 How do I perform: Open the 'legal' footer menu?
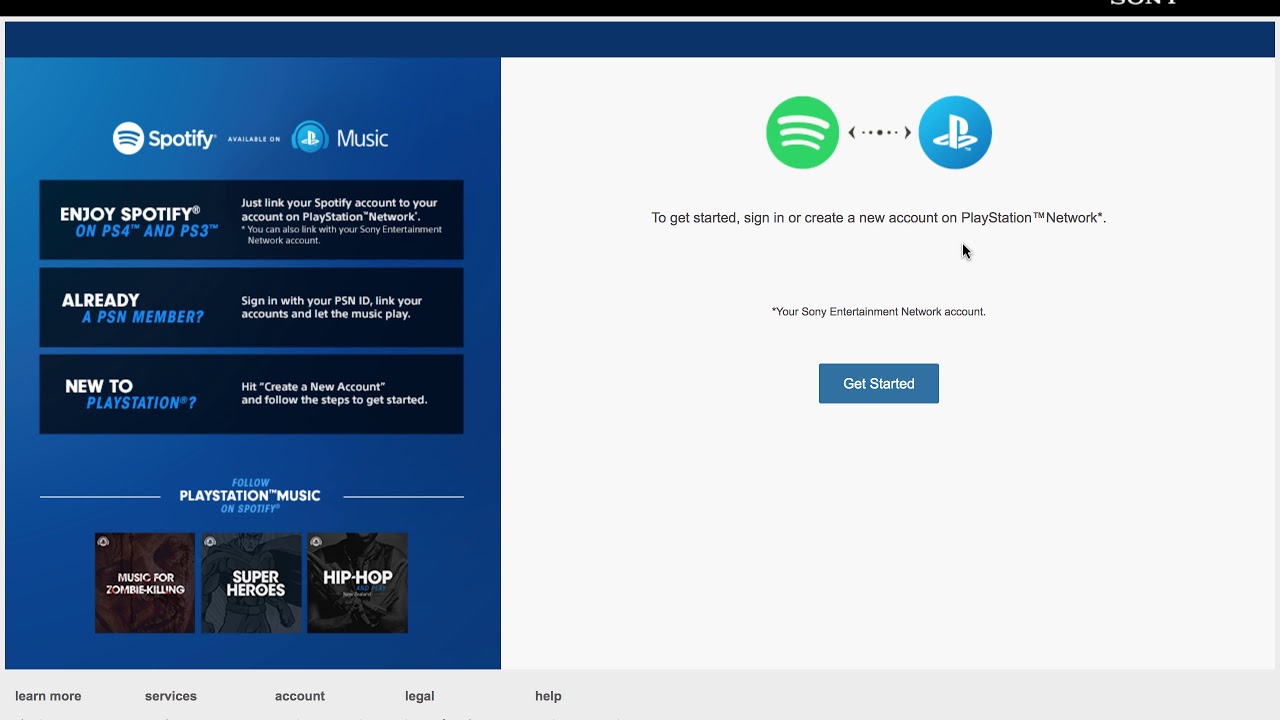(x=420, y=696)
